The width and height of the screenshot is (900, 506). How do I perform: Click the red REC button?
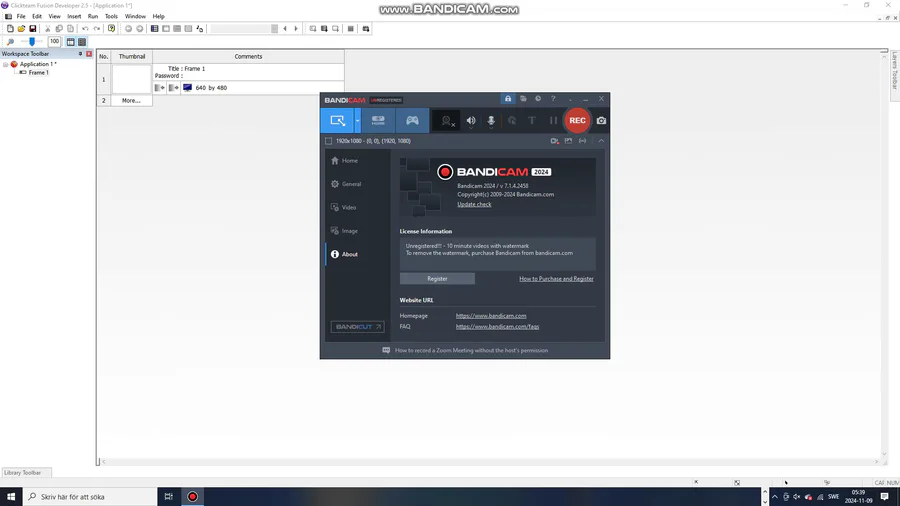(x=577, y=120)
